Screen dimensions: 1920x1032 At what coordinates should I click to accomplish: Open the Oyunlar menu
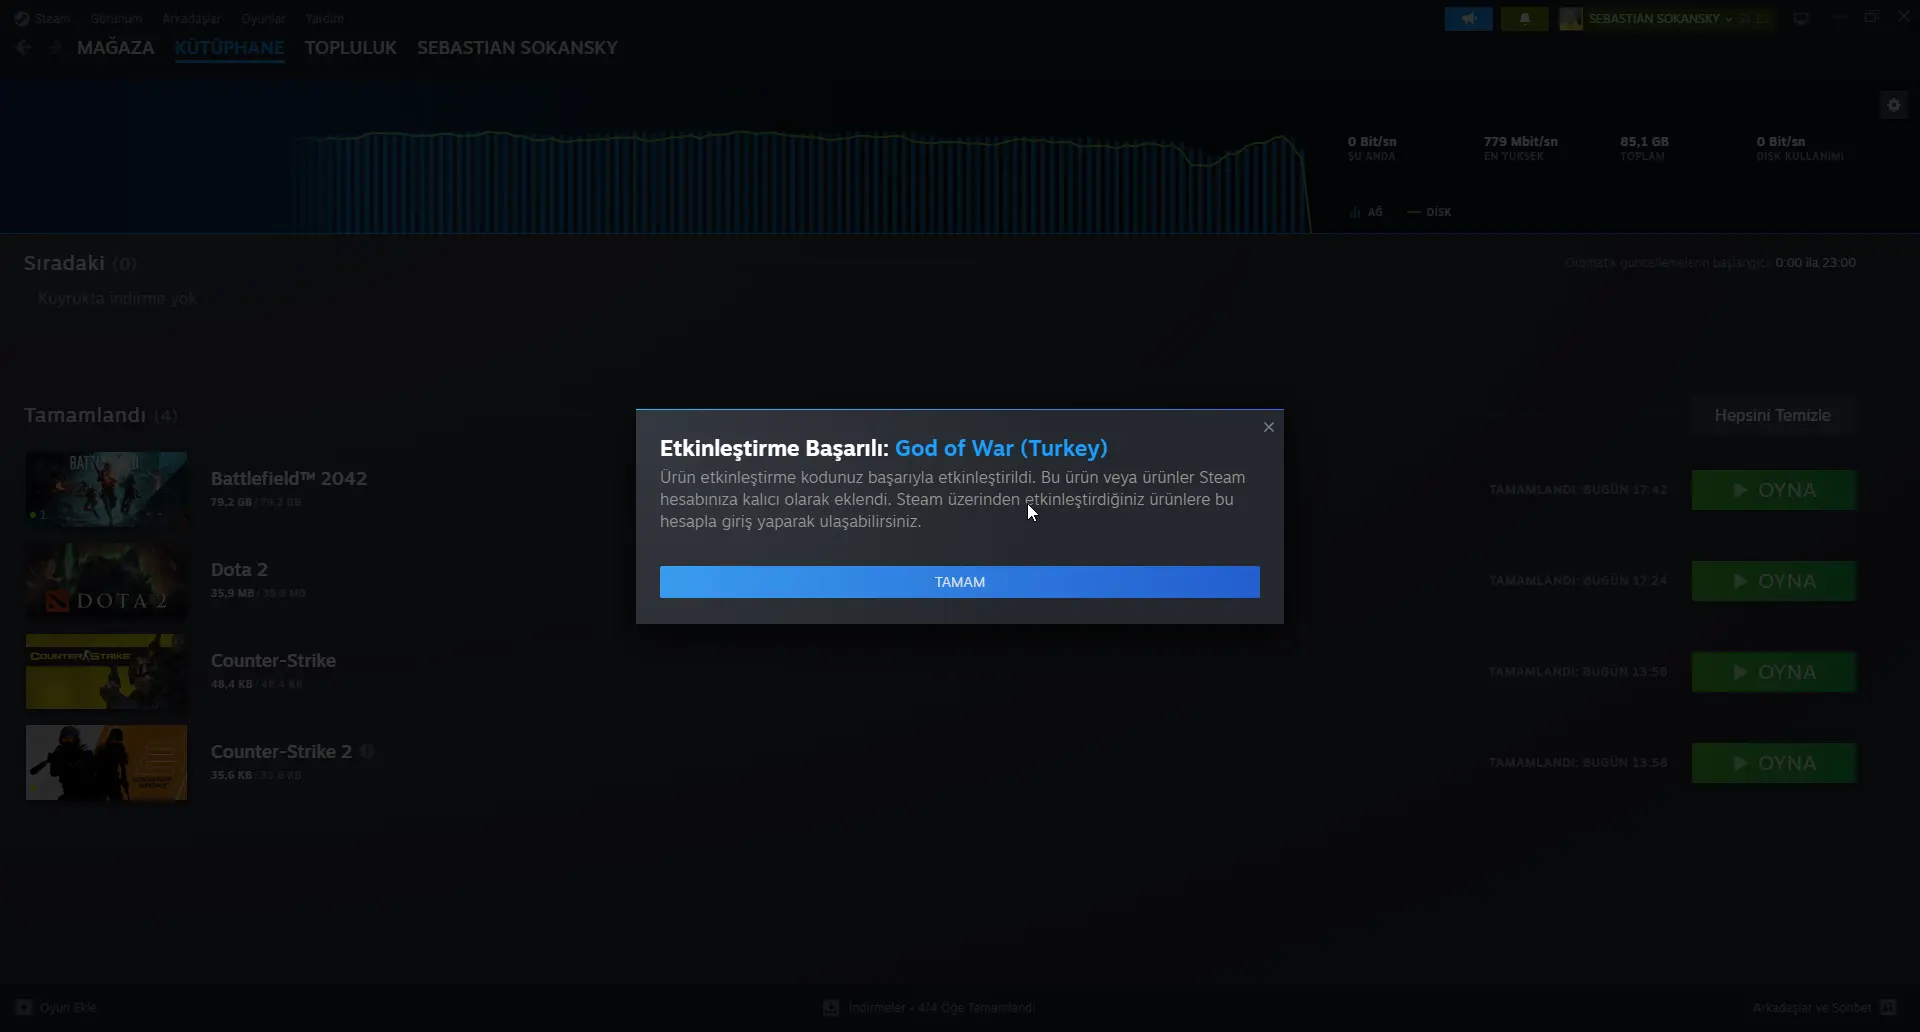point(263,18)
